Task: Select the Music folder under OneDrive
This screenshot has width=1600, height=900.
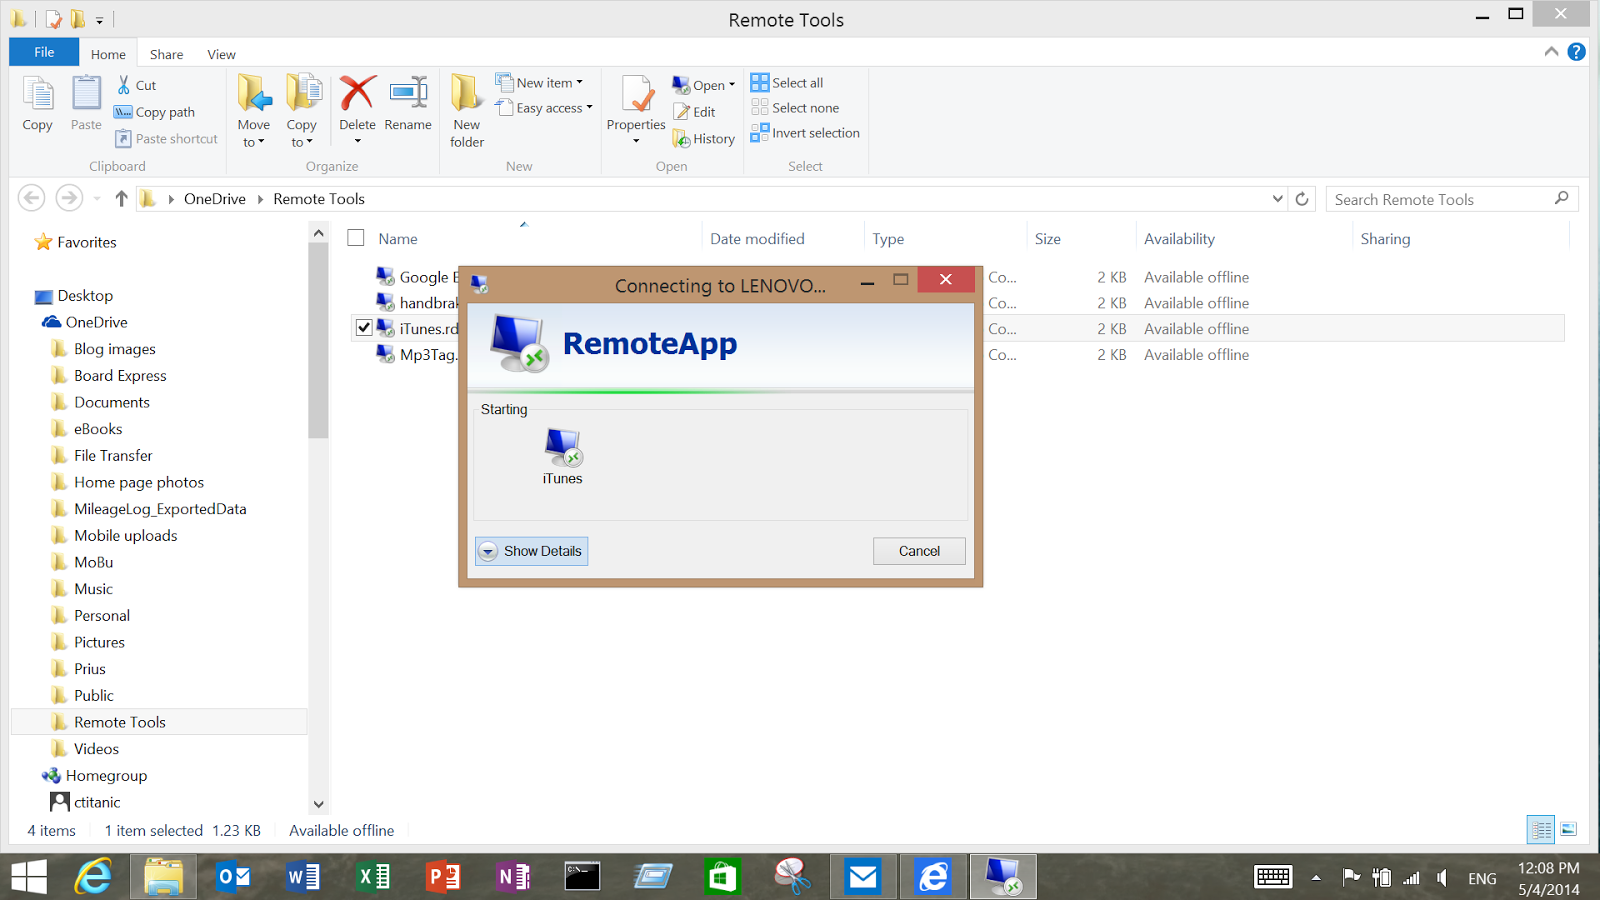Action: (94, 589)
